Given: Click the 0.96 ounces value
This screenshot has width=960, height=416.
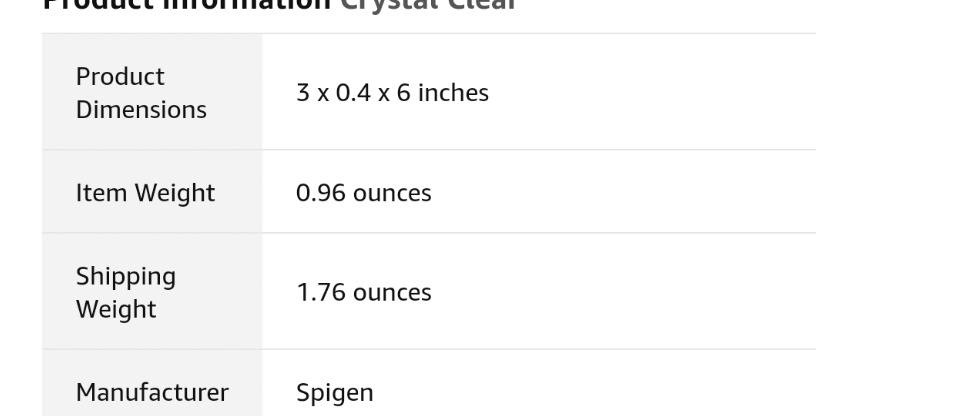Looking at the screenshot, I should (x=363, y=193).
